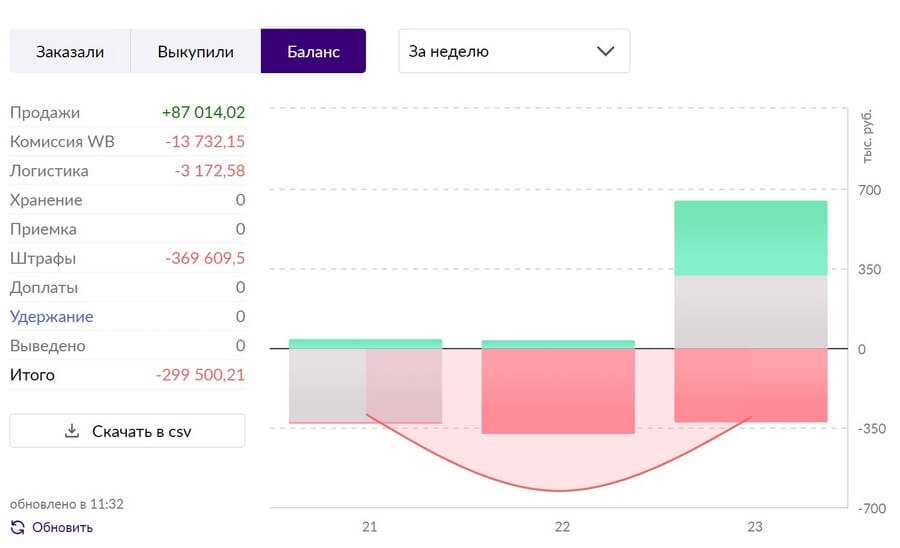
Task: Click the gray bar segment above zero for day 23
Action: click(x=751, y=311)
